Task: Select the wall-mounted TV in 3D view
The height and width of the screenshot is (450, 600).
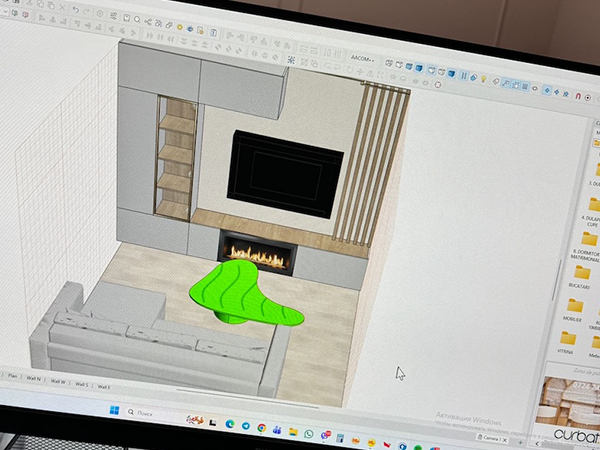Action: click(285, 173)
